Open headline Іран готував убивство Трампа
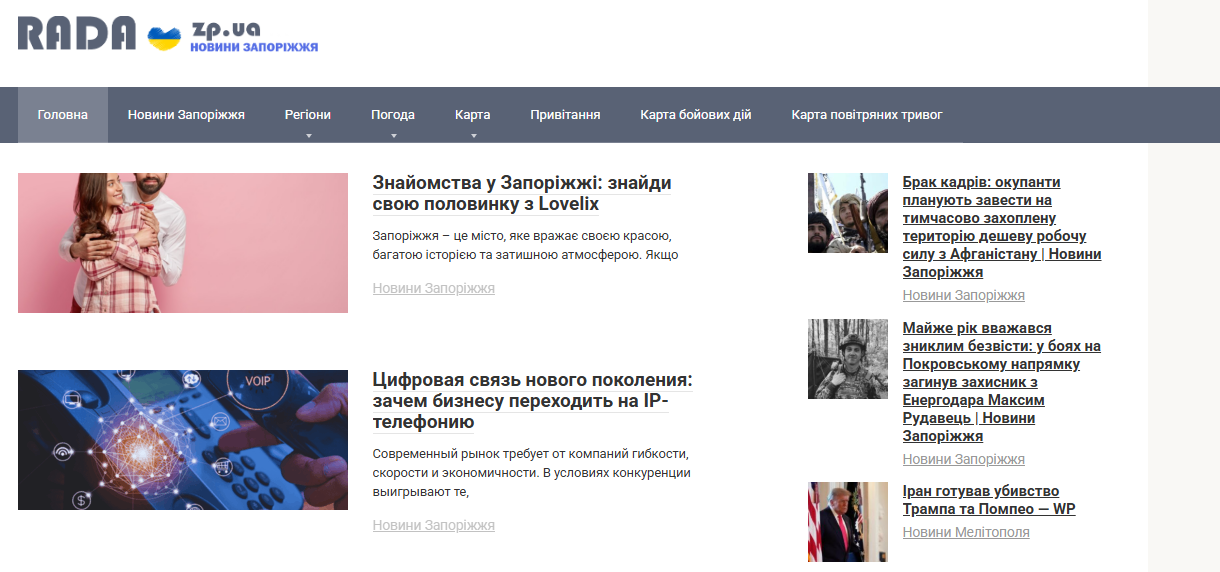Viewport: 1220px width, 572px height. (x=989, y=500)
